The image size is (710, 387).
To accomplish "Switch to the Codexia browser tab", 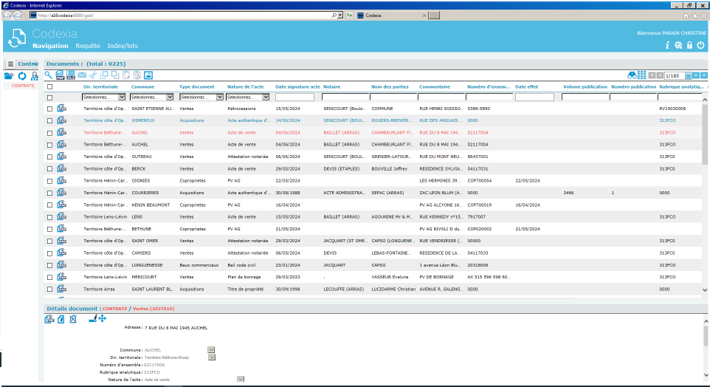I will (391, 15).
